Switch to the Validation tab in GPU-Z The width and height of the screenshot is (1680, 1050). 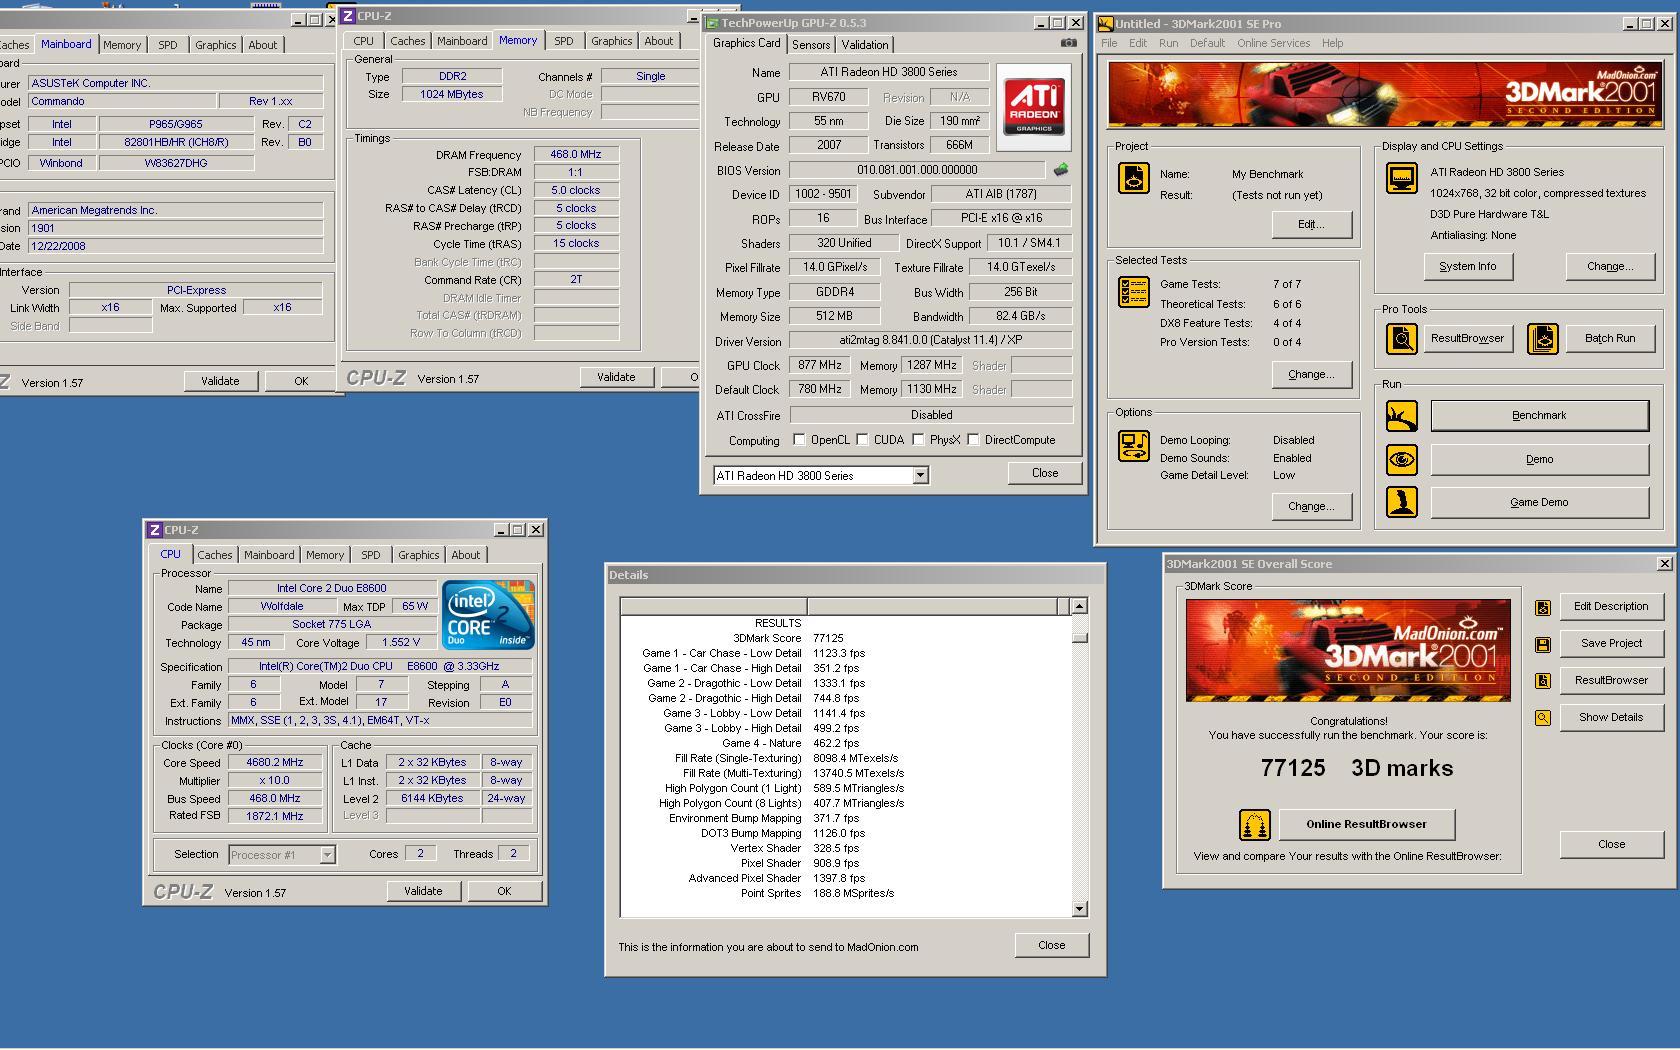point(864,45)
